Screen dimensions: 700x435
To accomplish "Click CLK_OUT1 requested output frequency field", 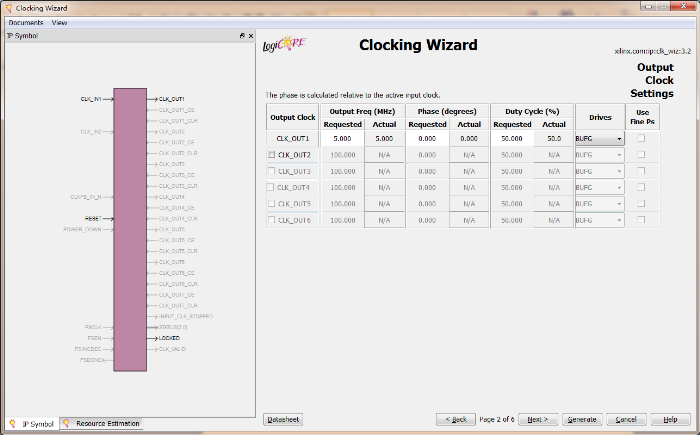I will (x=342, y=139).
